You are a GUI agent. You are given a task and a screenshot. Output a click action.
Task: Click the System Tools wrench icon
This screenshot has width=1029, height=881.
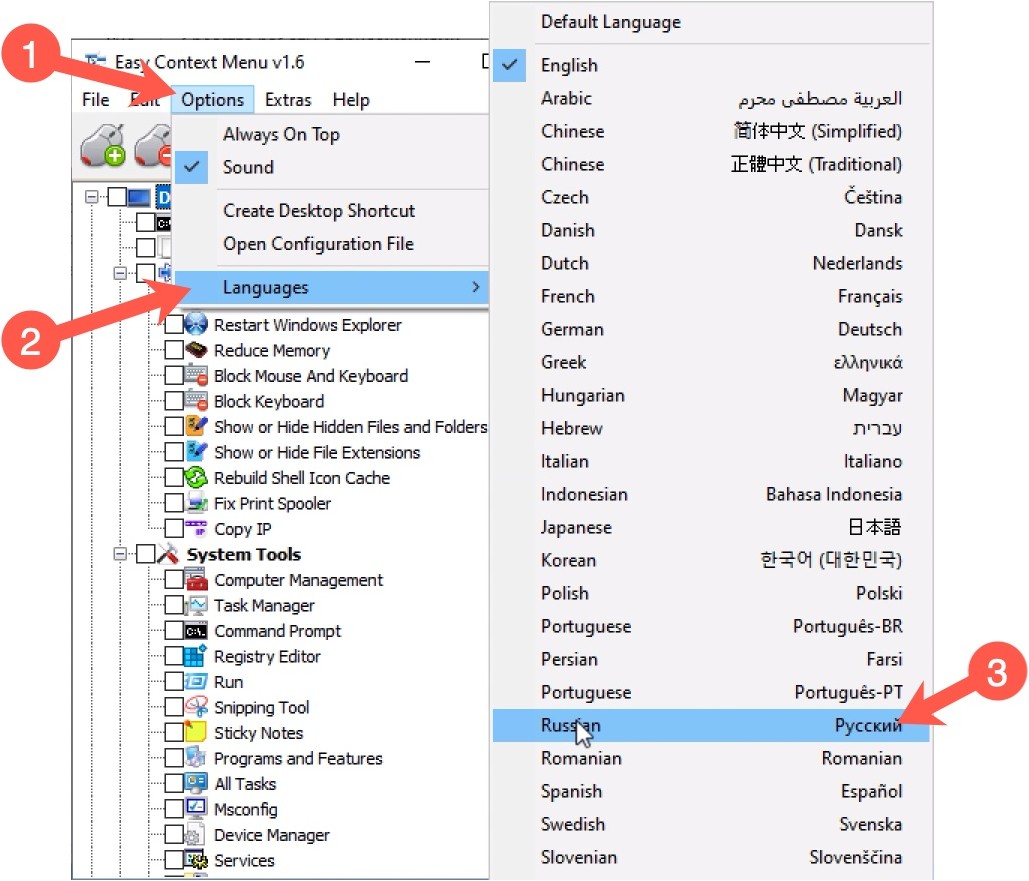(168, 554)
